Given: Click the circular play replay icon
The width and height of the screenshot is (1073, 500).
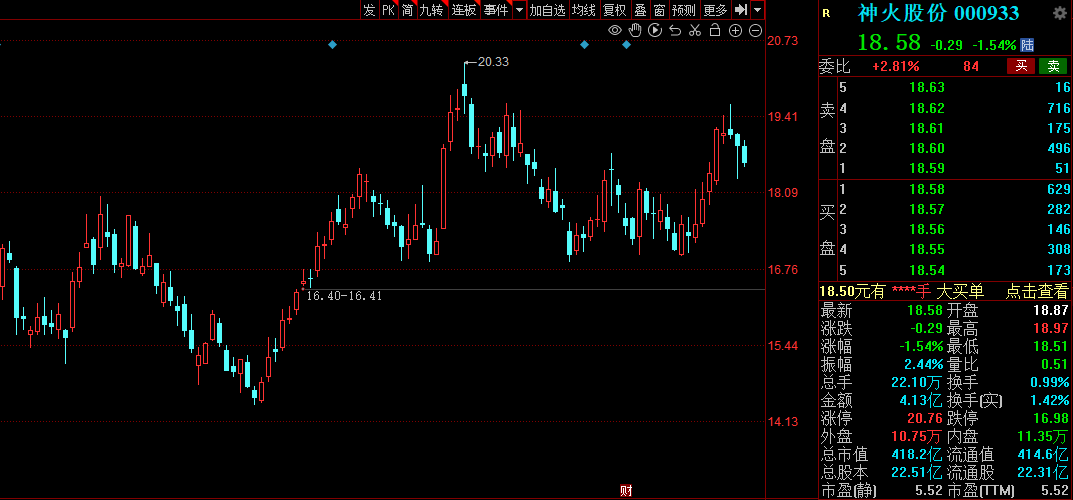Looking at the screenshot, I should [x=656, y=31].
